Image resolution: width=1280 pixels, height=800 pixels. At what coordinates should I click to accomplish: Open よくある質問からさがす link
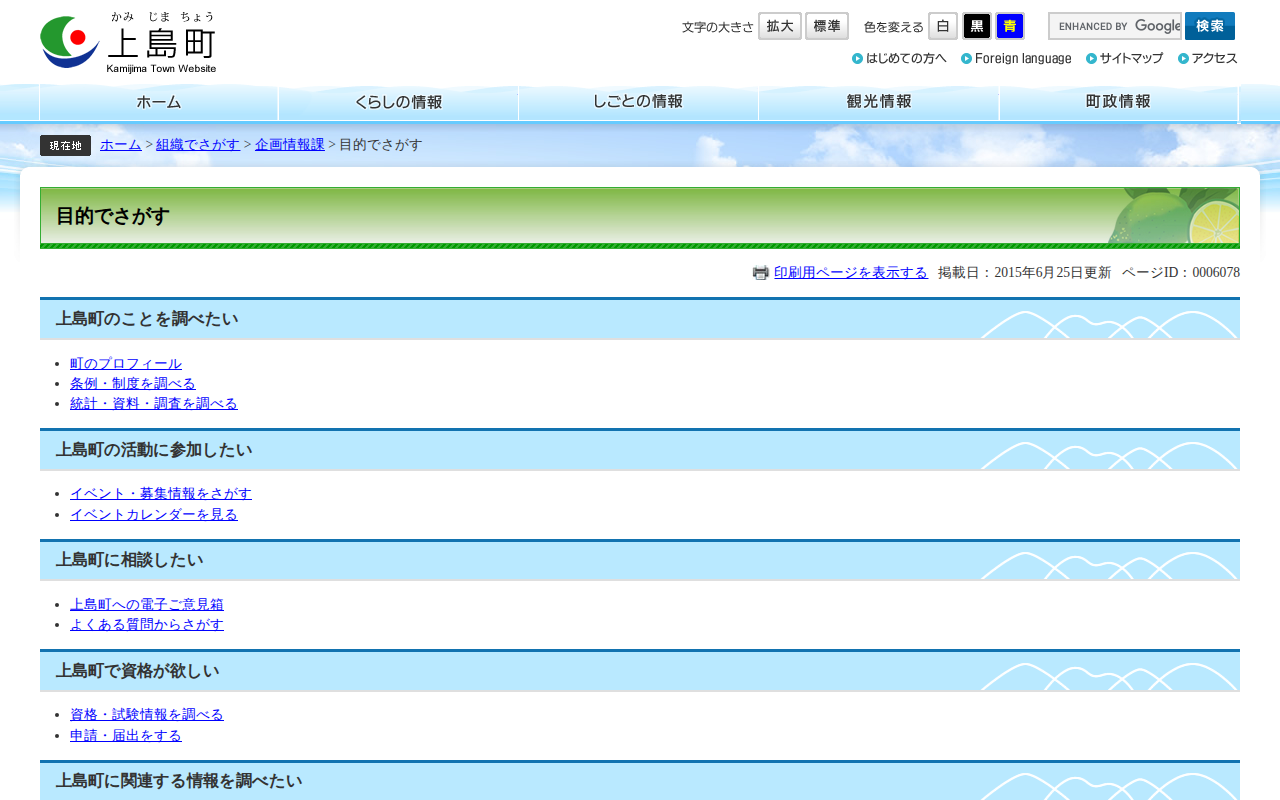pos(147,625)
